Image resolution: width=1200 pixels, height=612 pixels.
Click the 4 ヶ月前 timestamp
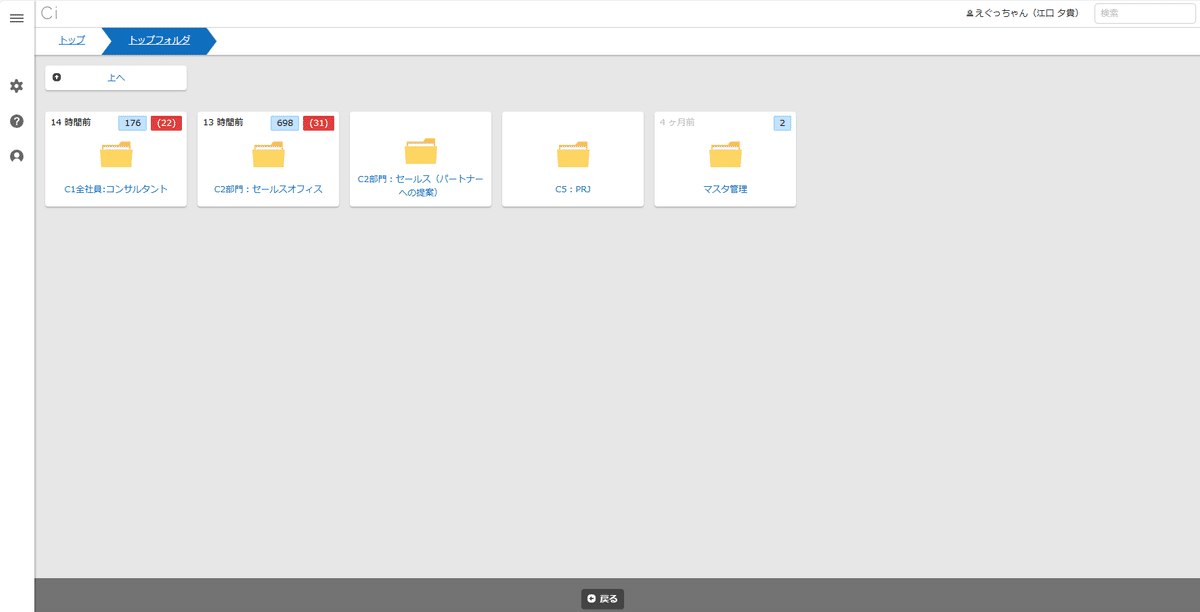pyautogui.click(x=677, y=122)
